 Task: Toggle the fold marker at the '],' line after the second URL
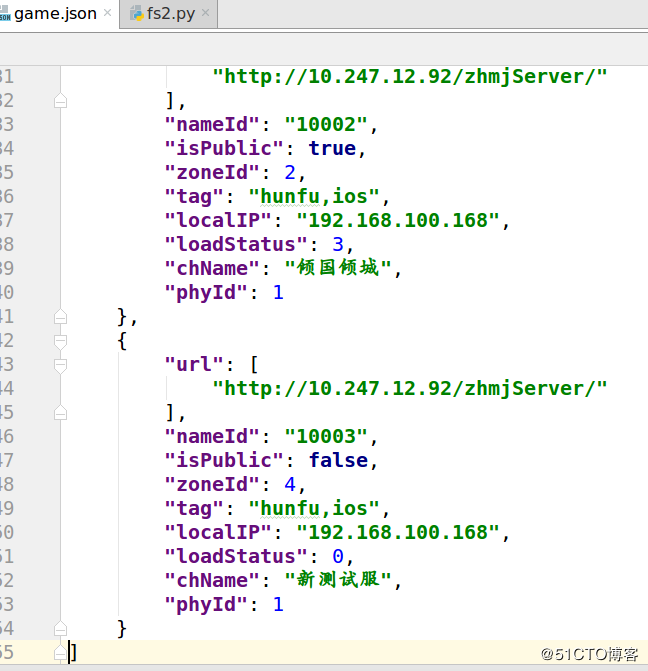(60, 413)
